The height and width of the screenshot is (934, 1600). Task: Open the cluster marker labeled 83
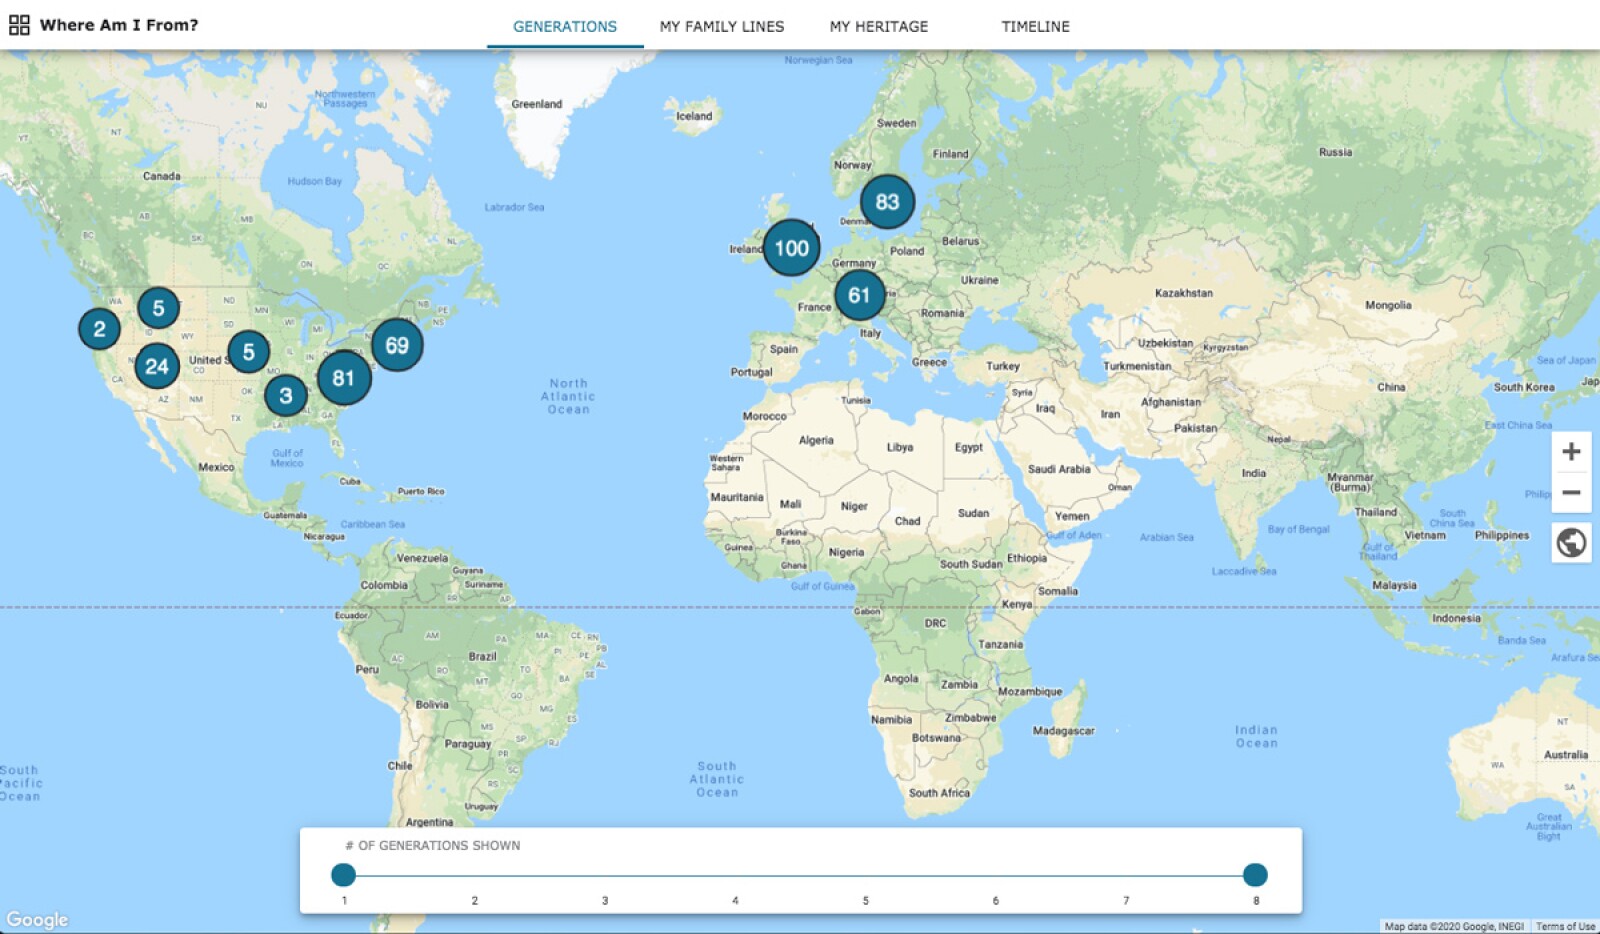tap(887, 202)
